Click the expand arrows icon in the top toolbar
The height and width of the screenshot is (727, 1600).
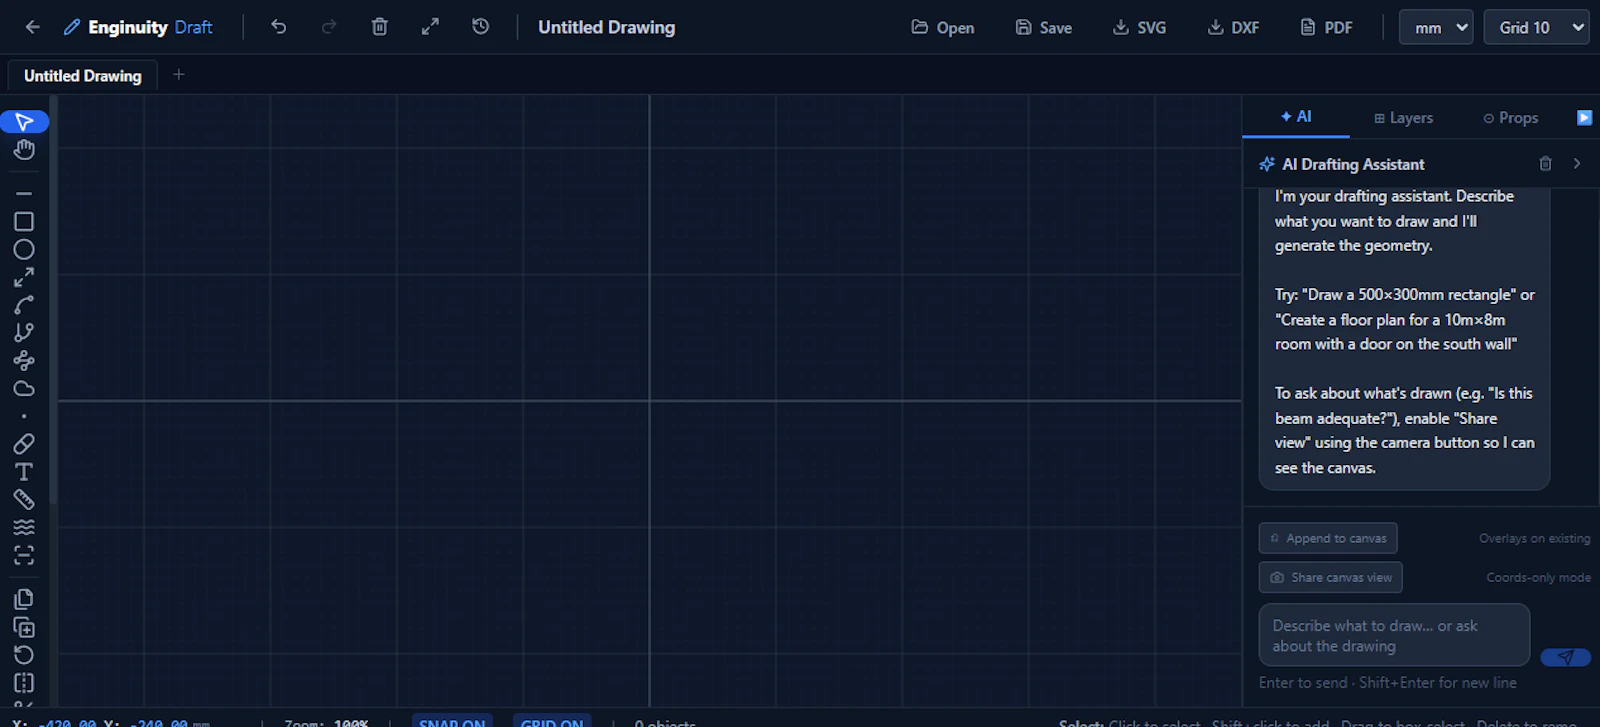pyautogui.click(x=430, y=27)
